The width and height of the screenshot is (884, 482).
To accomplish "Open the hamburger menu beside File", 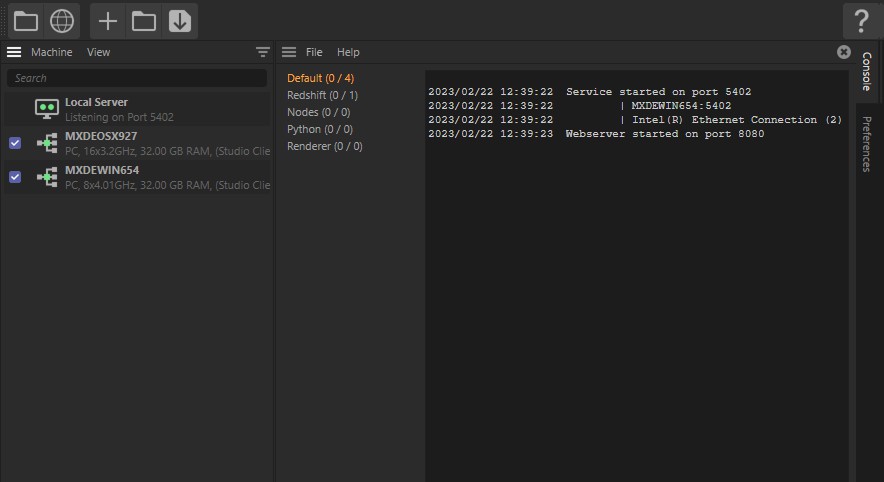I will click(x=289, y=52).
